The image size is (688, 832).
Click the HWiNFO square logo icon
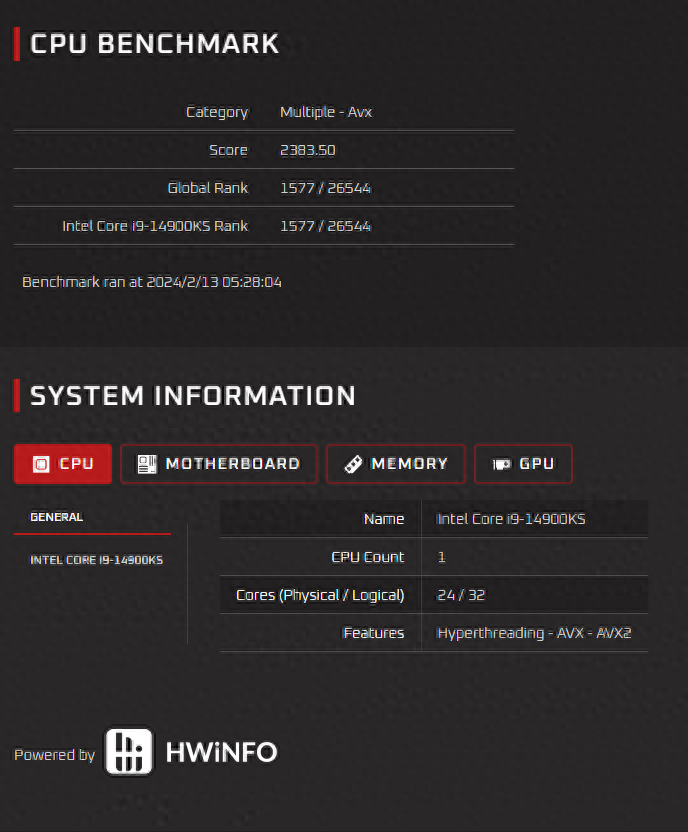click(129, 751)
